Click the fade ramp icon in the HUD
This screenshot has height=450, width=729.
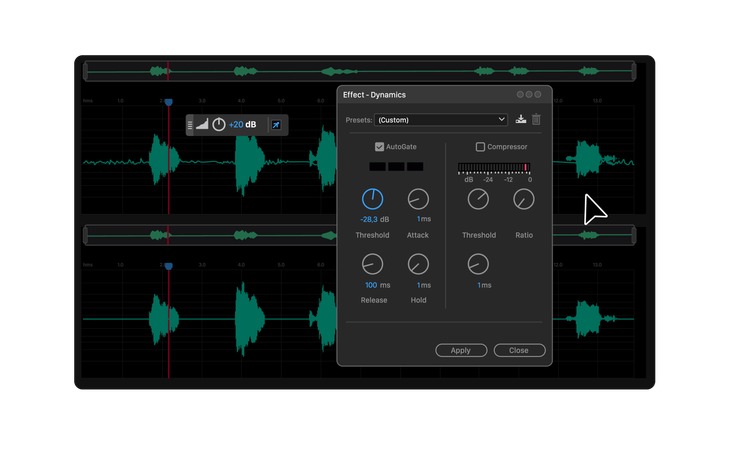(202, 125)
